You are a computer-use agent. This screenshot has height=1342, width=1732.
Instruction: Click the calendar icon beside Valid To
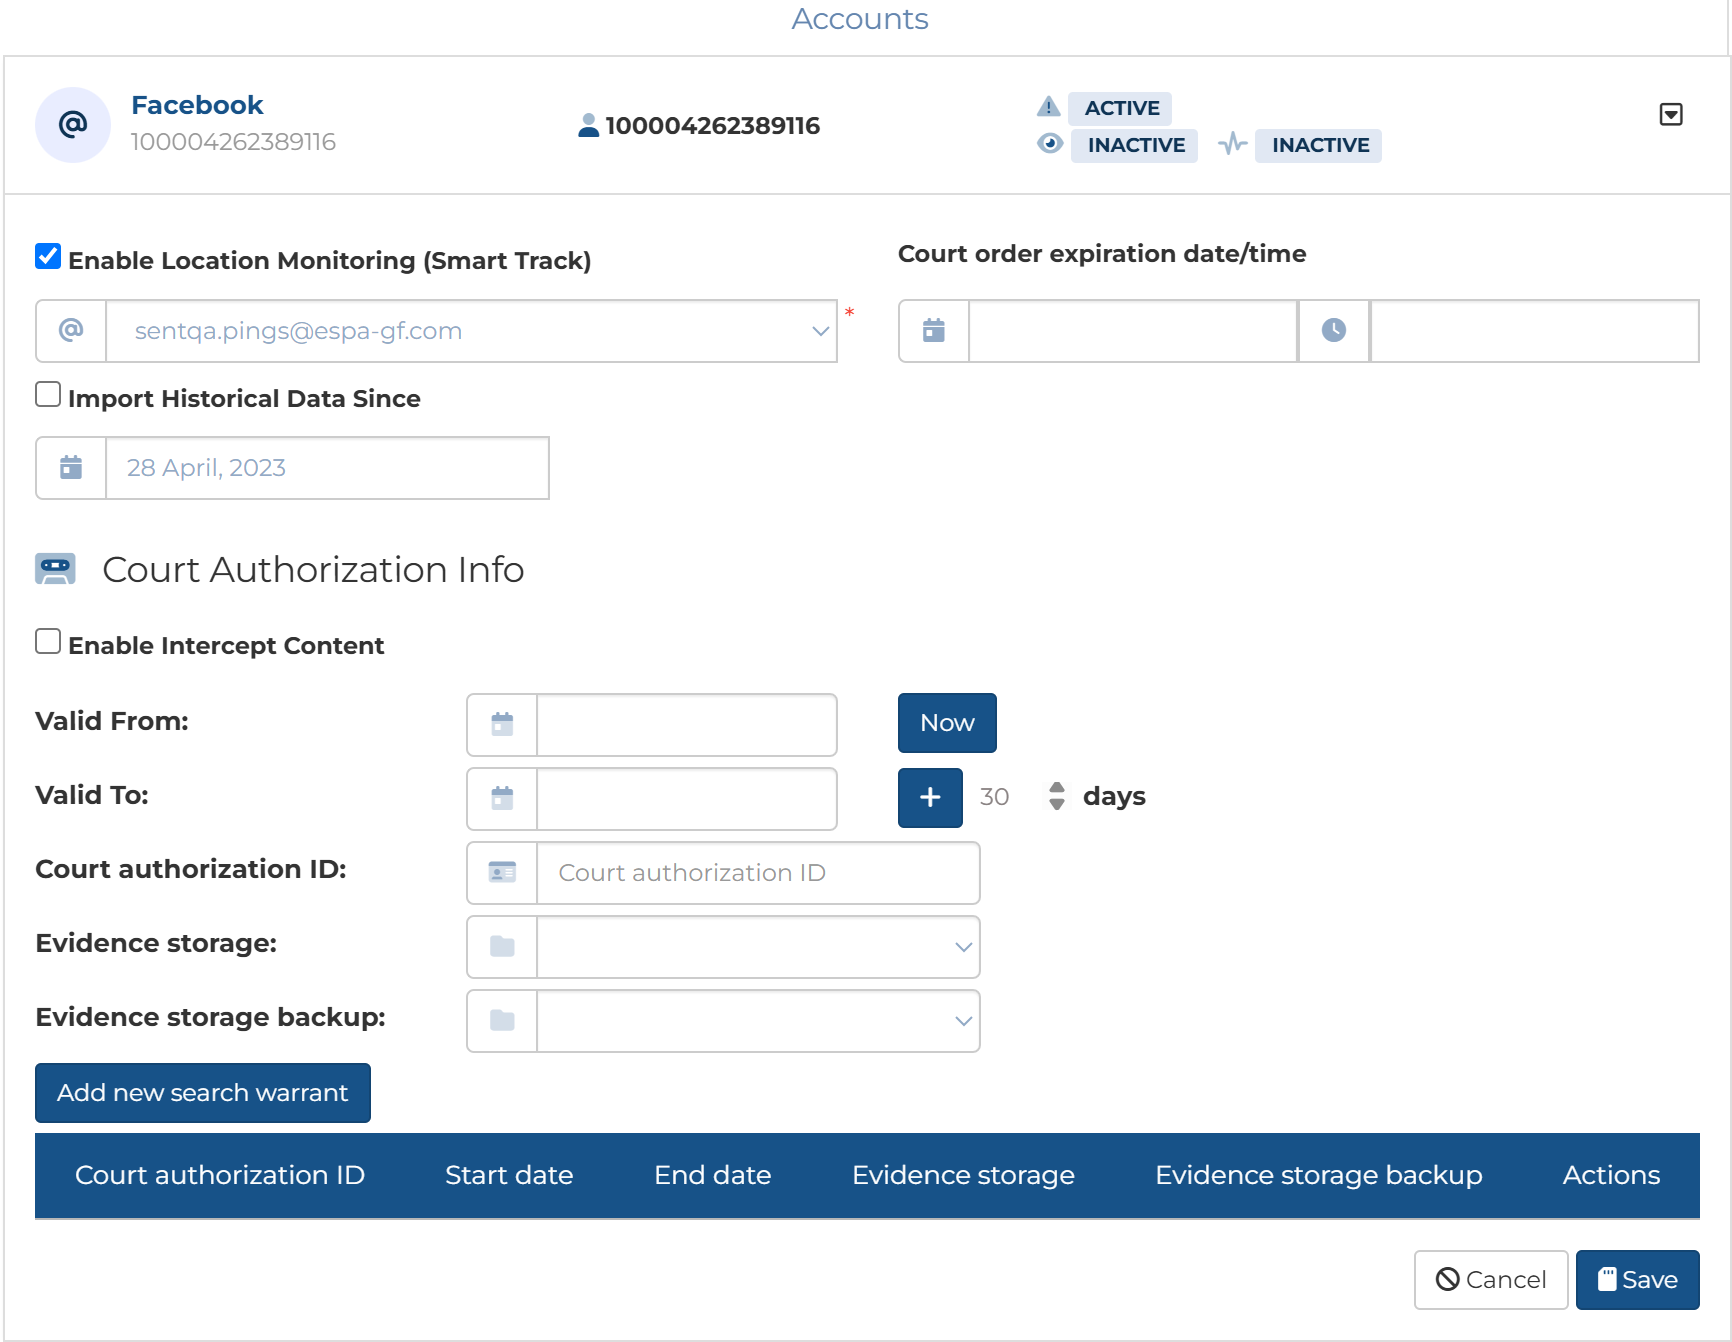tap(502, 799)
